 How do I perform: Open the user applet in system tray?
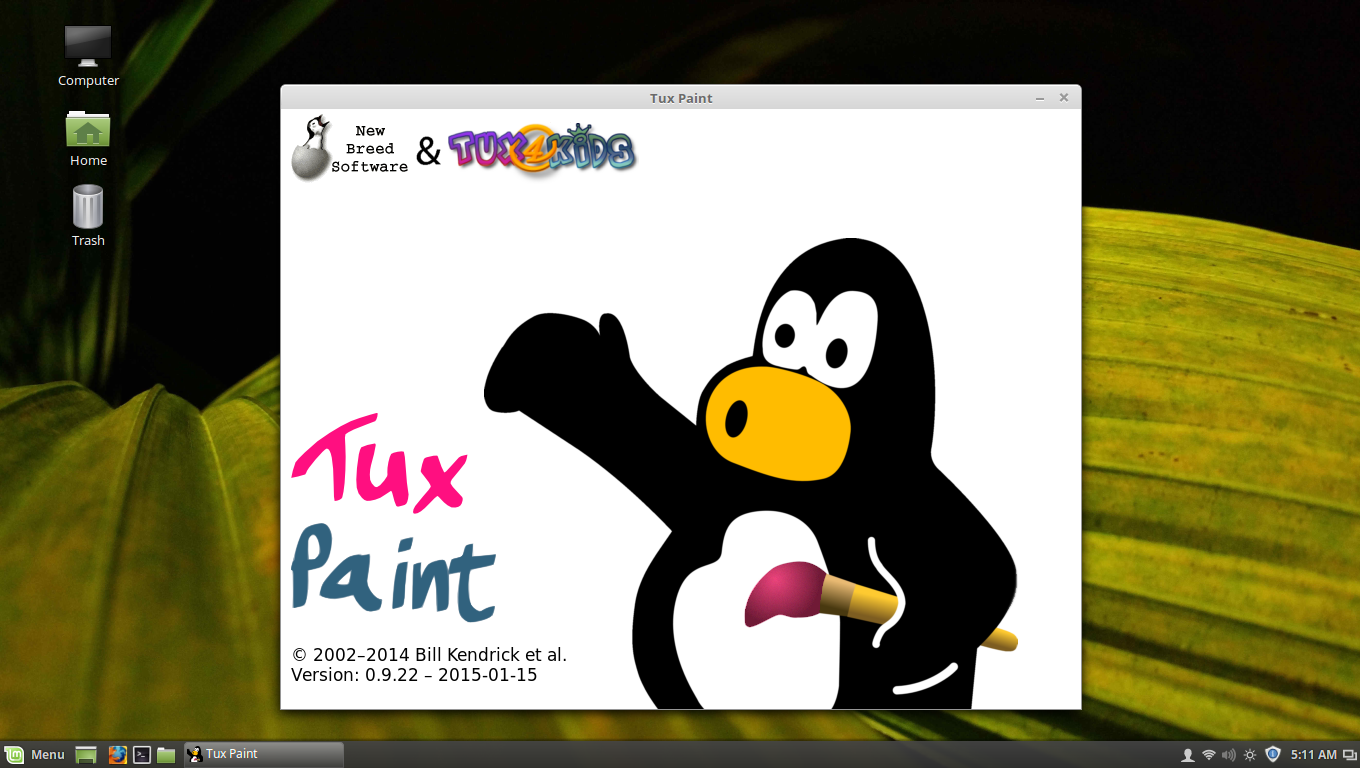(1188, 755)
